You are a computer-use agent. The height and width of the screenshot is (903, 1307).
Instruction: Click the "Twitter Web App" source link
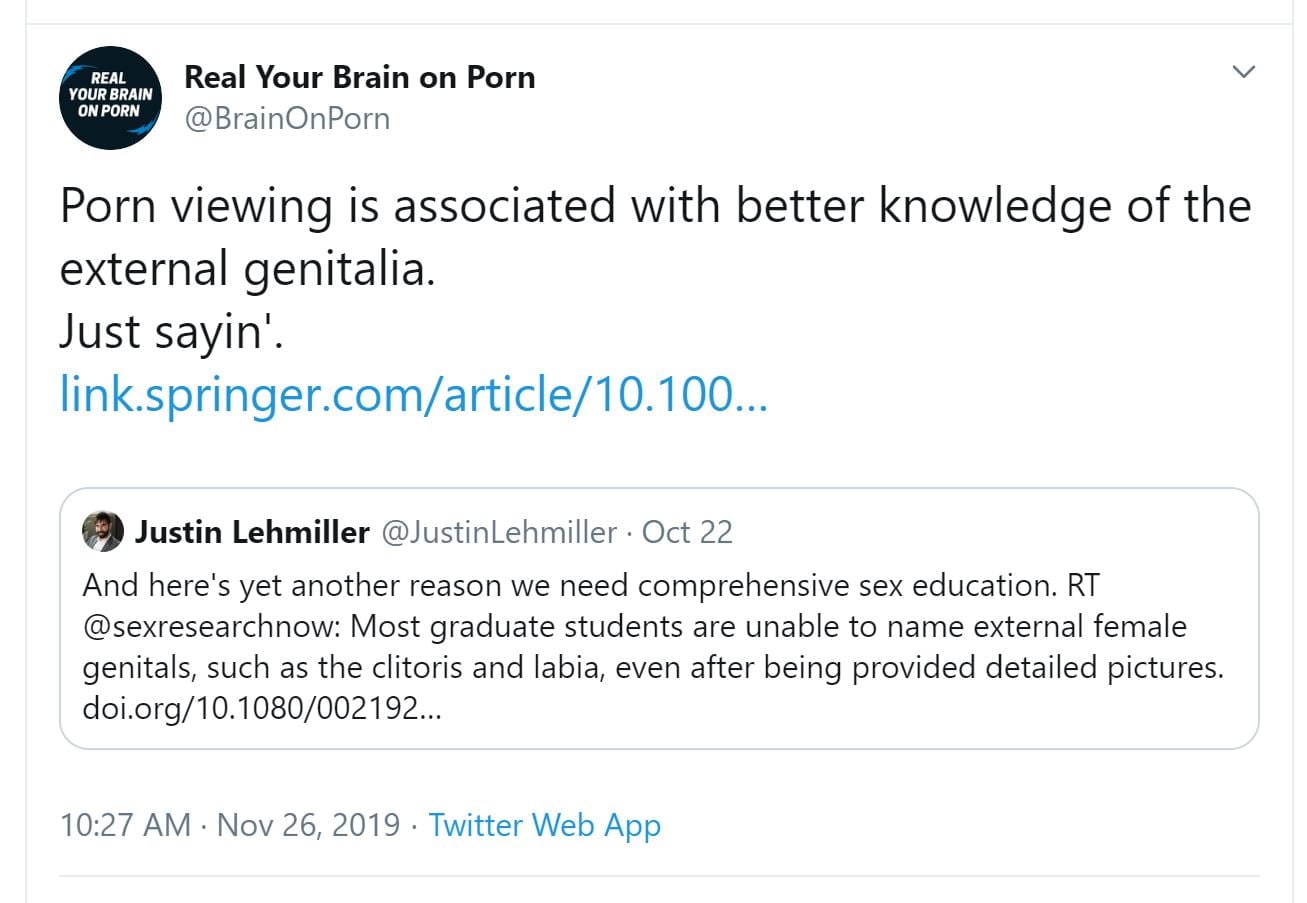point(545,825)
